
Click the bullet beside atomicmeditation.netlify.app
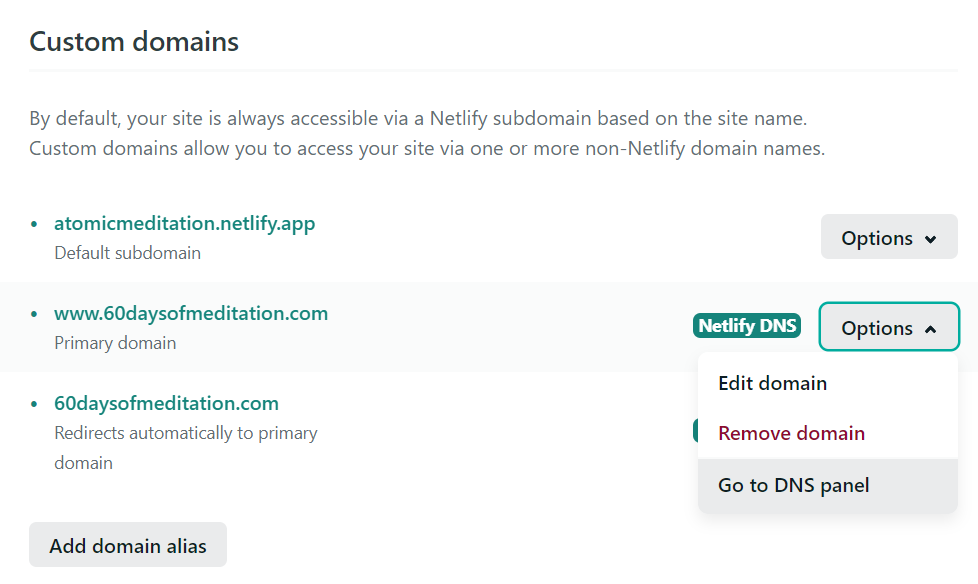(34, 224)
